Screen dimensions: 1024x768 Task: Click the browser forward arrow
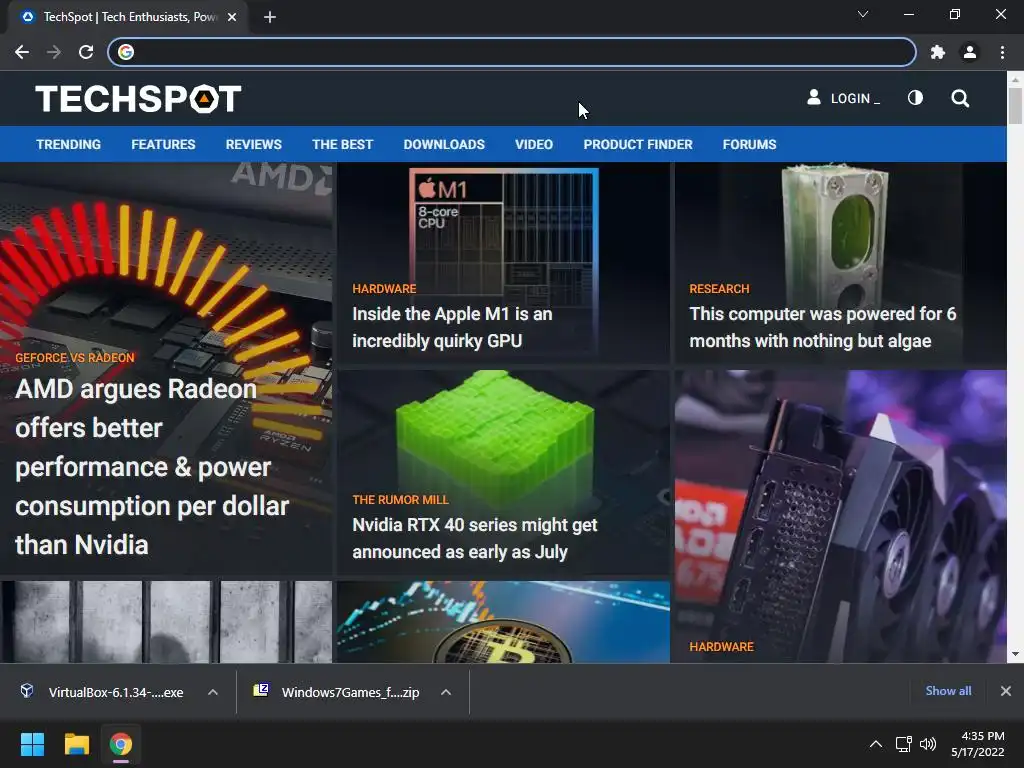[x=54, y=52]
